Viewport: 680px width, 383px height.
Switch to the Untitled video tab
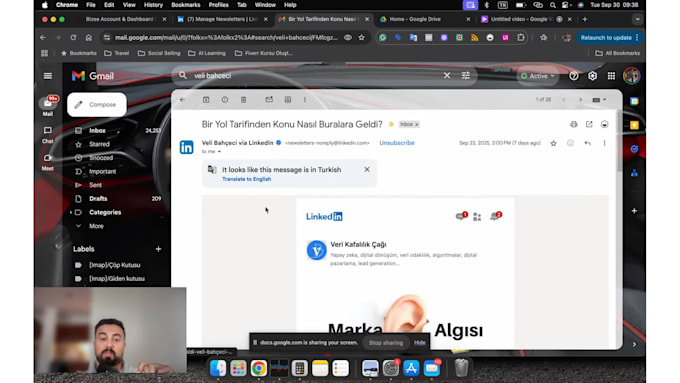[x=521, y=19]
